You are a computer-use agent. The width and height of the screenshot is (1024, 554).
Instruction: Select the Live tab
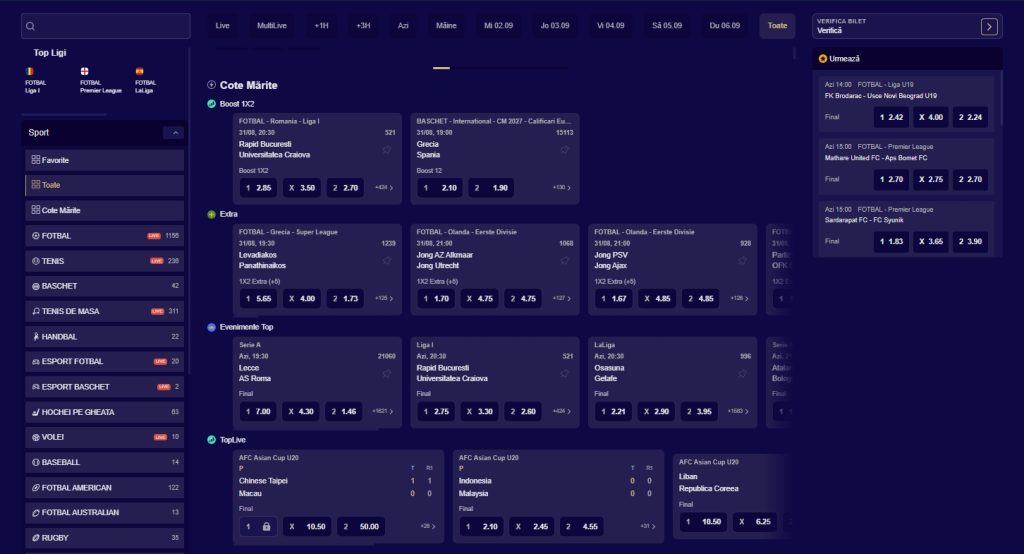tap(223, 25)
